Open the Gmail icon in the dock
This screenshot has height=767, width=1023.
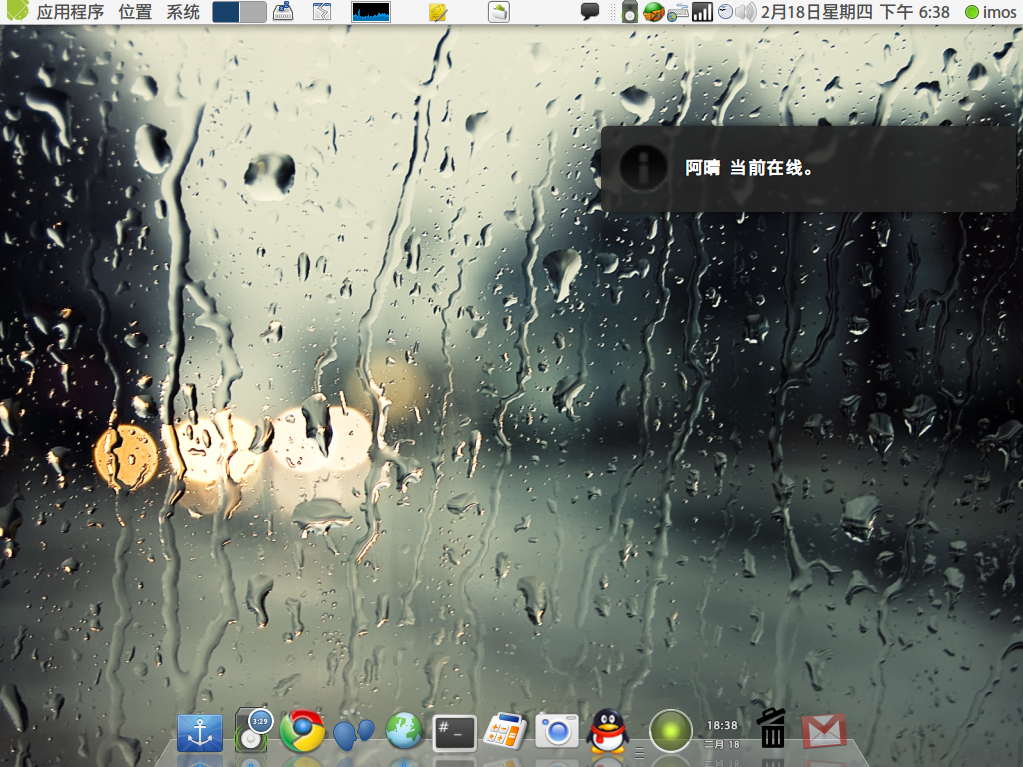click(x=824, y=731)
